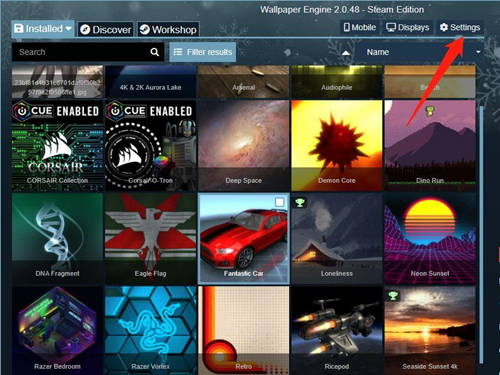Select the 4K & 2K Aurora Lake wallpaper

(x=150, y=82)
